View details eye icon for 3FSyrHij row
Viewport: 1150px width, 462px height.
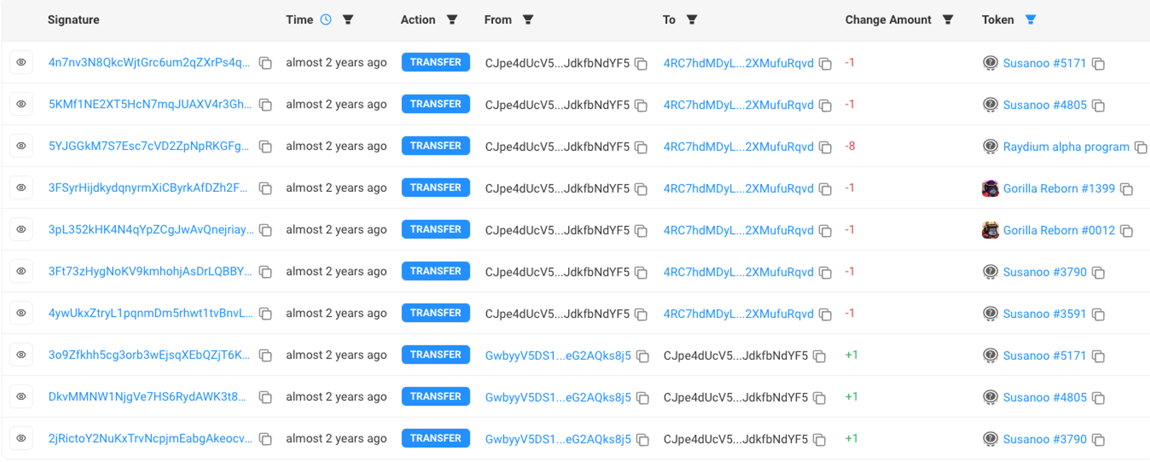[x=21, y=188]
